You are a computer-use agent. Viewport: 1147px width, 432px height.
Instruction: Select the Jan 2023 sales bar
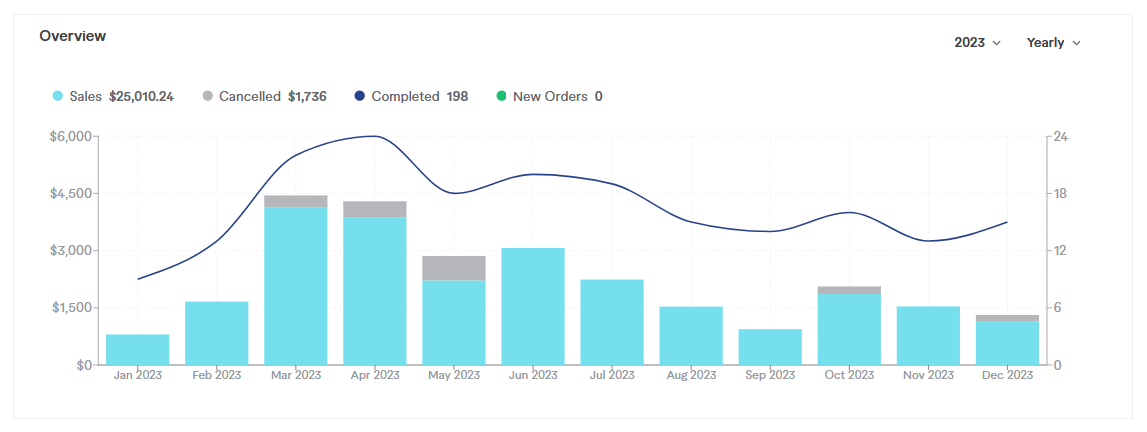tap(138, 349)
